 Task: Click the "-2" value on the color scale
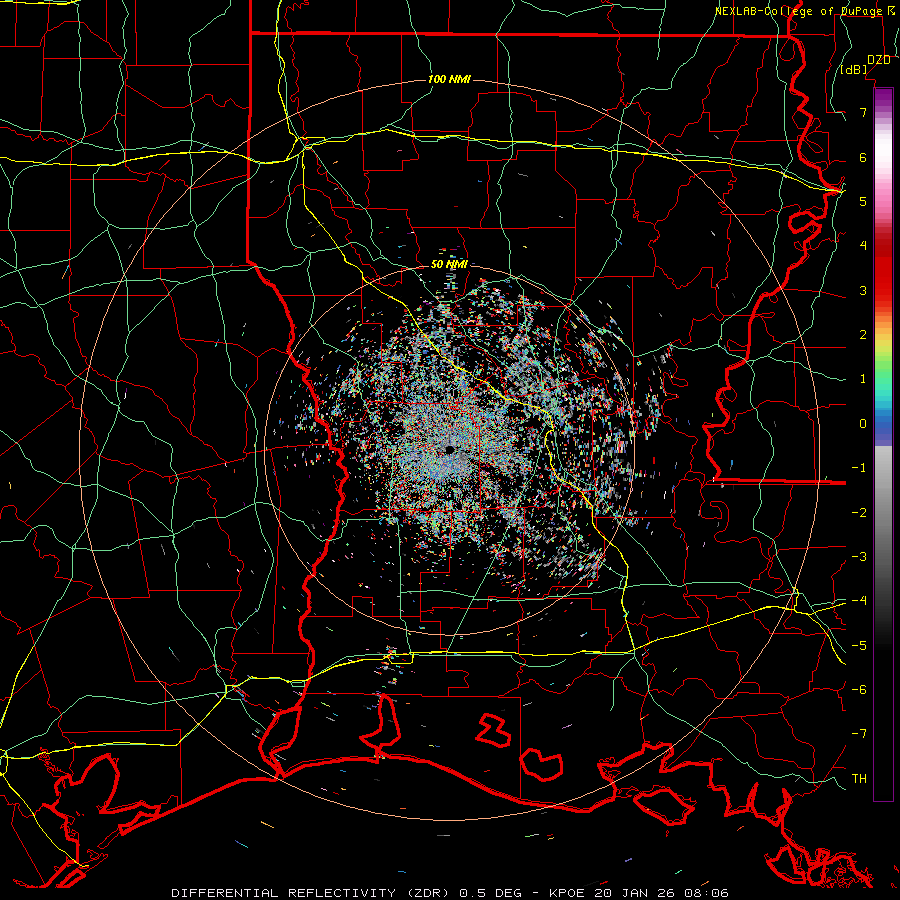click(859, 513)
